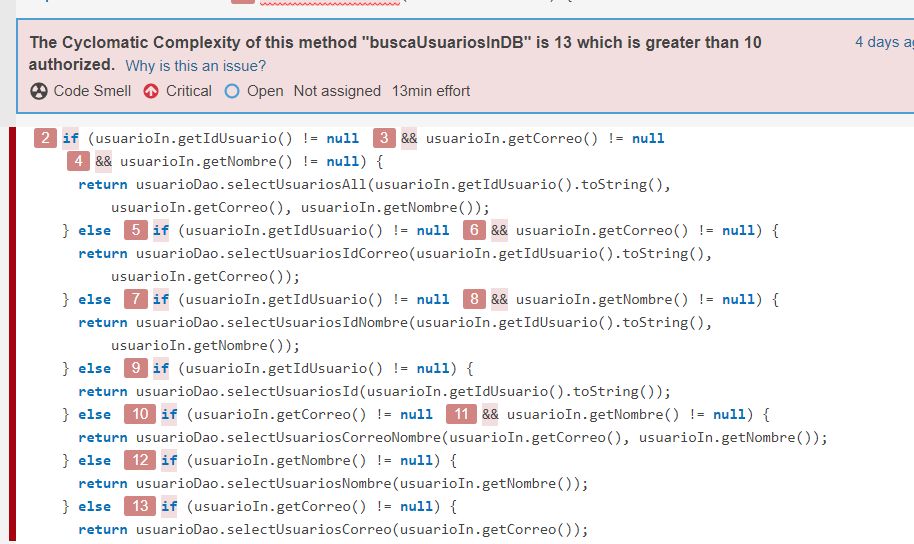Select complexity marker 2
914x544 pixels.
coord(45,138)
